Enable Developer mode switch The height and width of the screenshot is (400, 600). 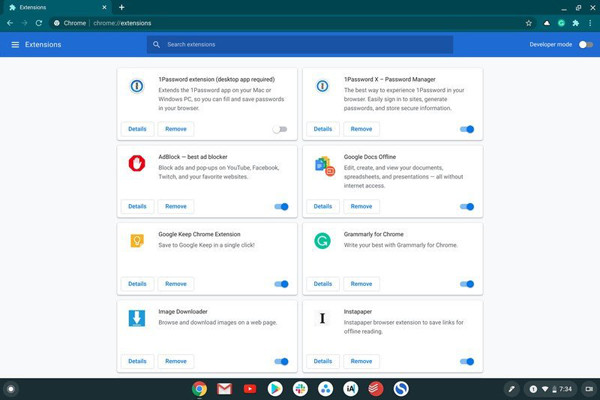(x=585, y=45)
